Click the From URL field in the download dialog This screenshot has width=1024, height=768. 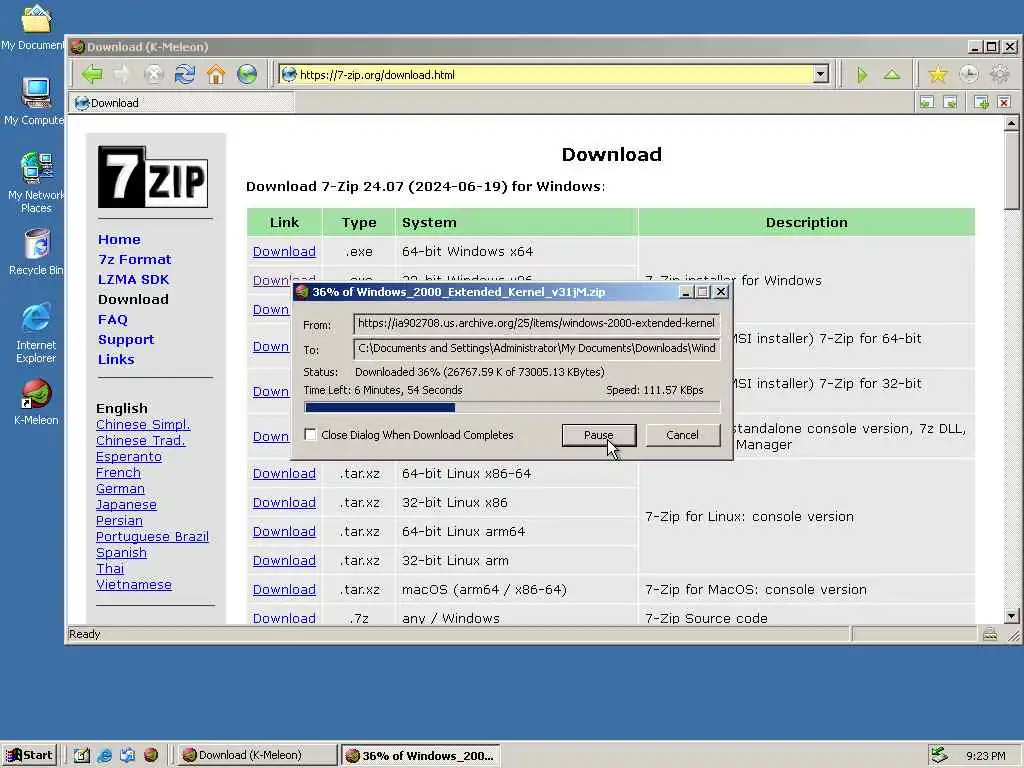pyautogui.click(x=536, y=323)
